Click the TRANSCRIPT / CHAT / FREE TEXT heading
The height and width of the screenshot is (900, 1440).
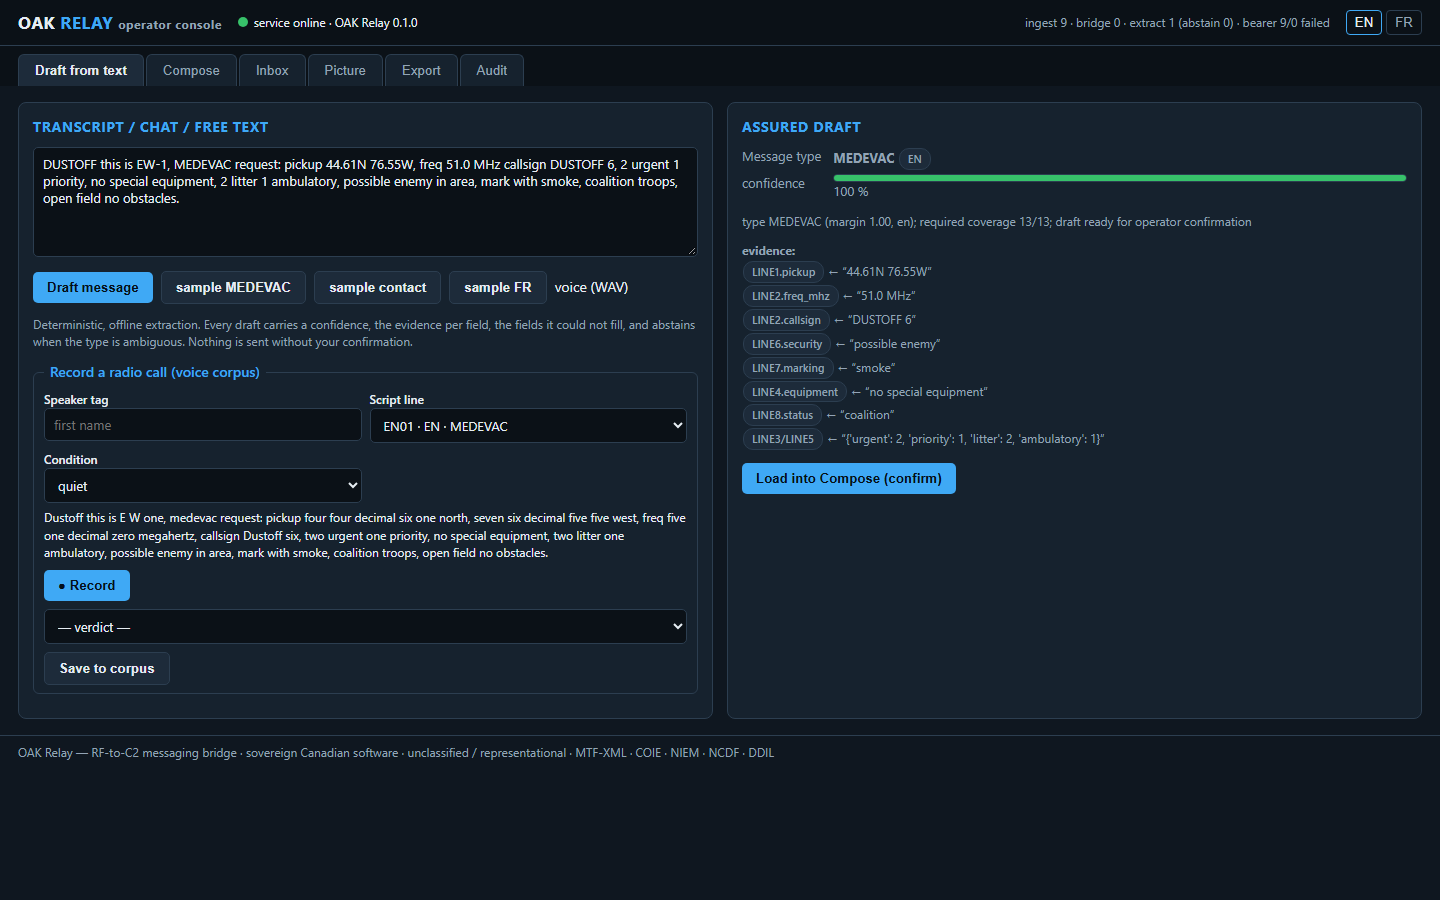coord(151,127)
